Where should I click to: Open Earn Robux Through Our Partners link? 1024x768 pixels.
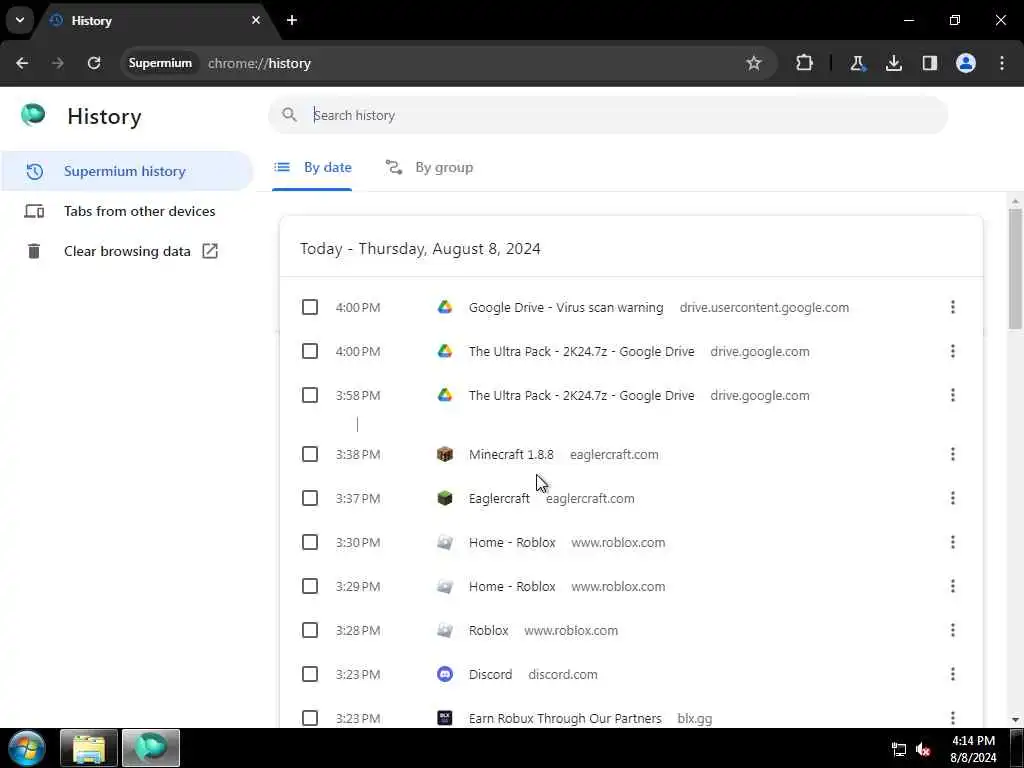tap(565, 718)
